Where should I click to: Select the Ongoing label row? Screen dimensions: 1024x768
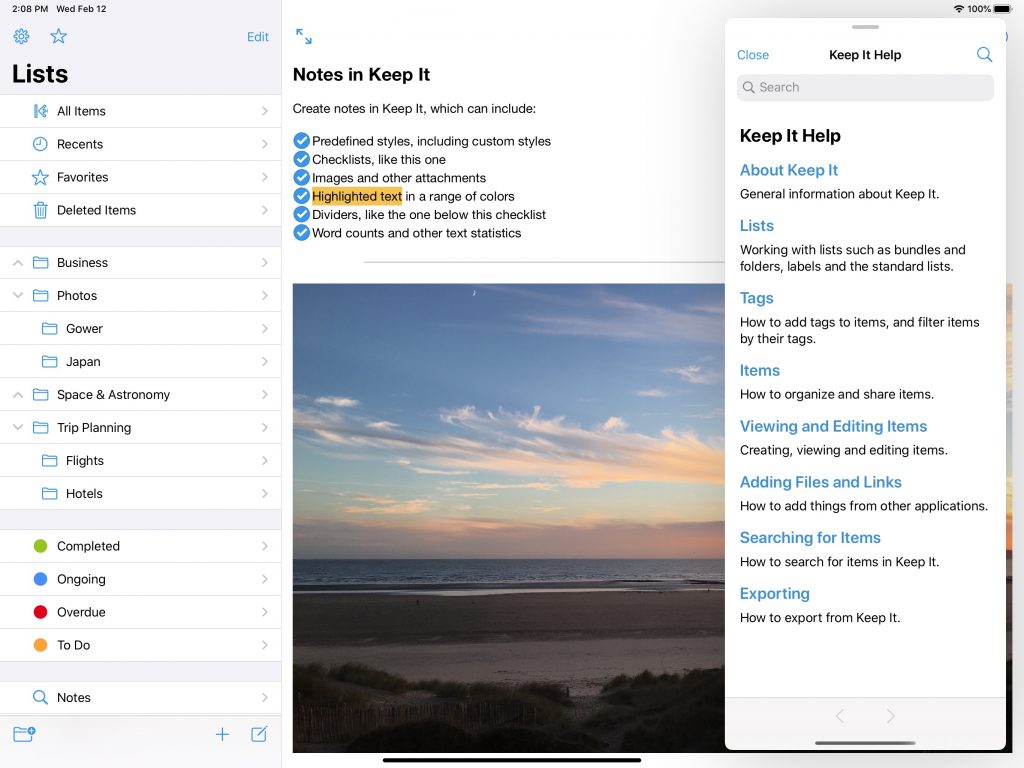(x=140, y=579)
